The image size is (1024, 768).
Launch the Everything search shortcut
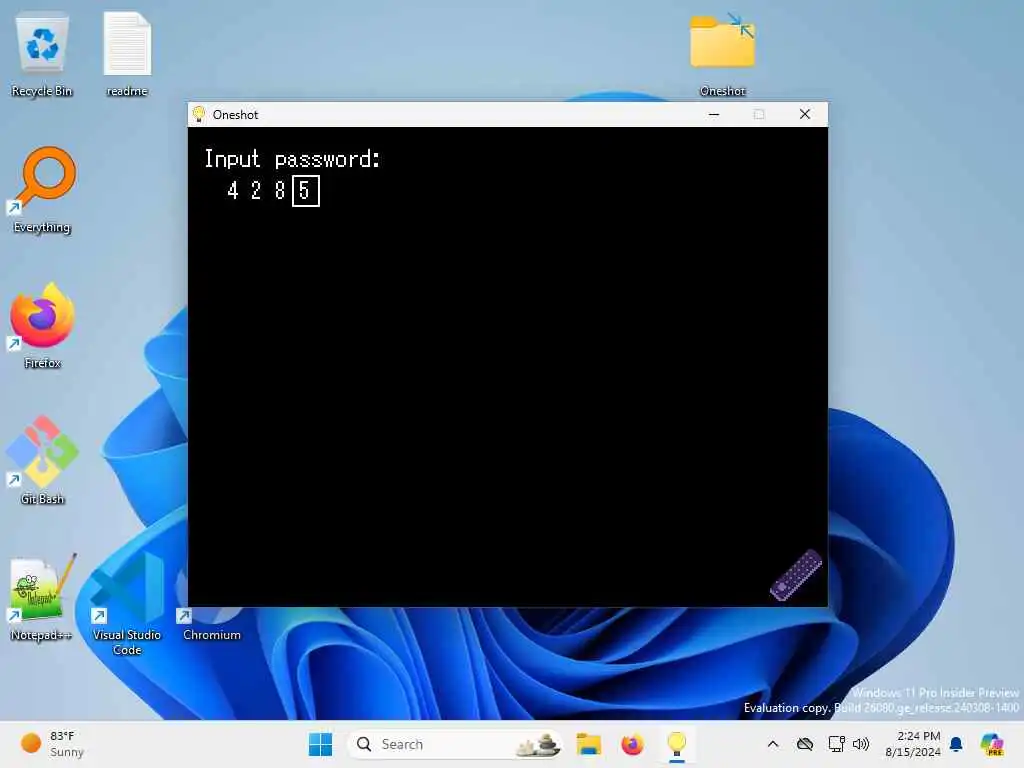coord(42,190)
